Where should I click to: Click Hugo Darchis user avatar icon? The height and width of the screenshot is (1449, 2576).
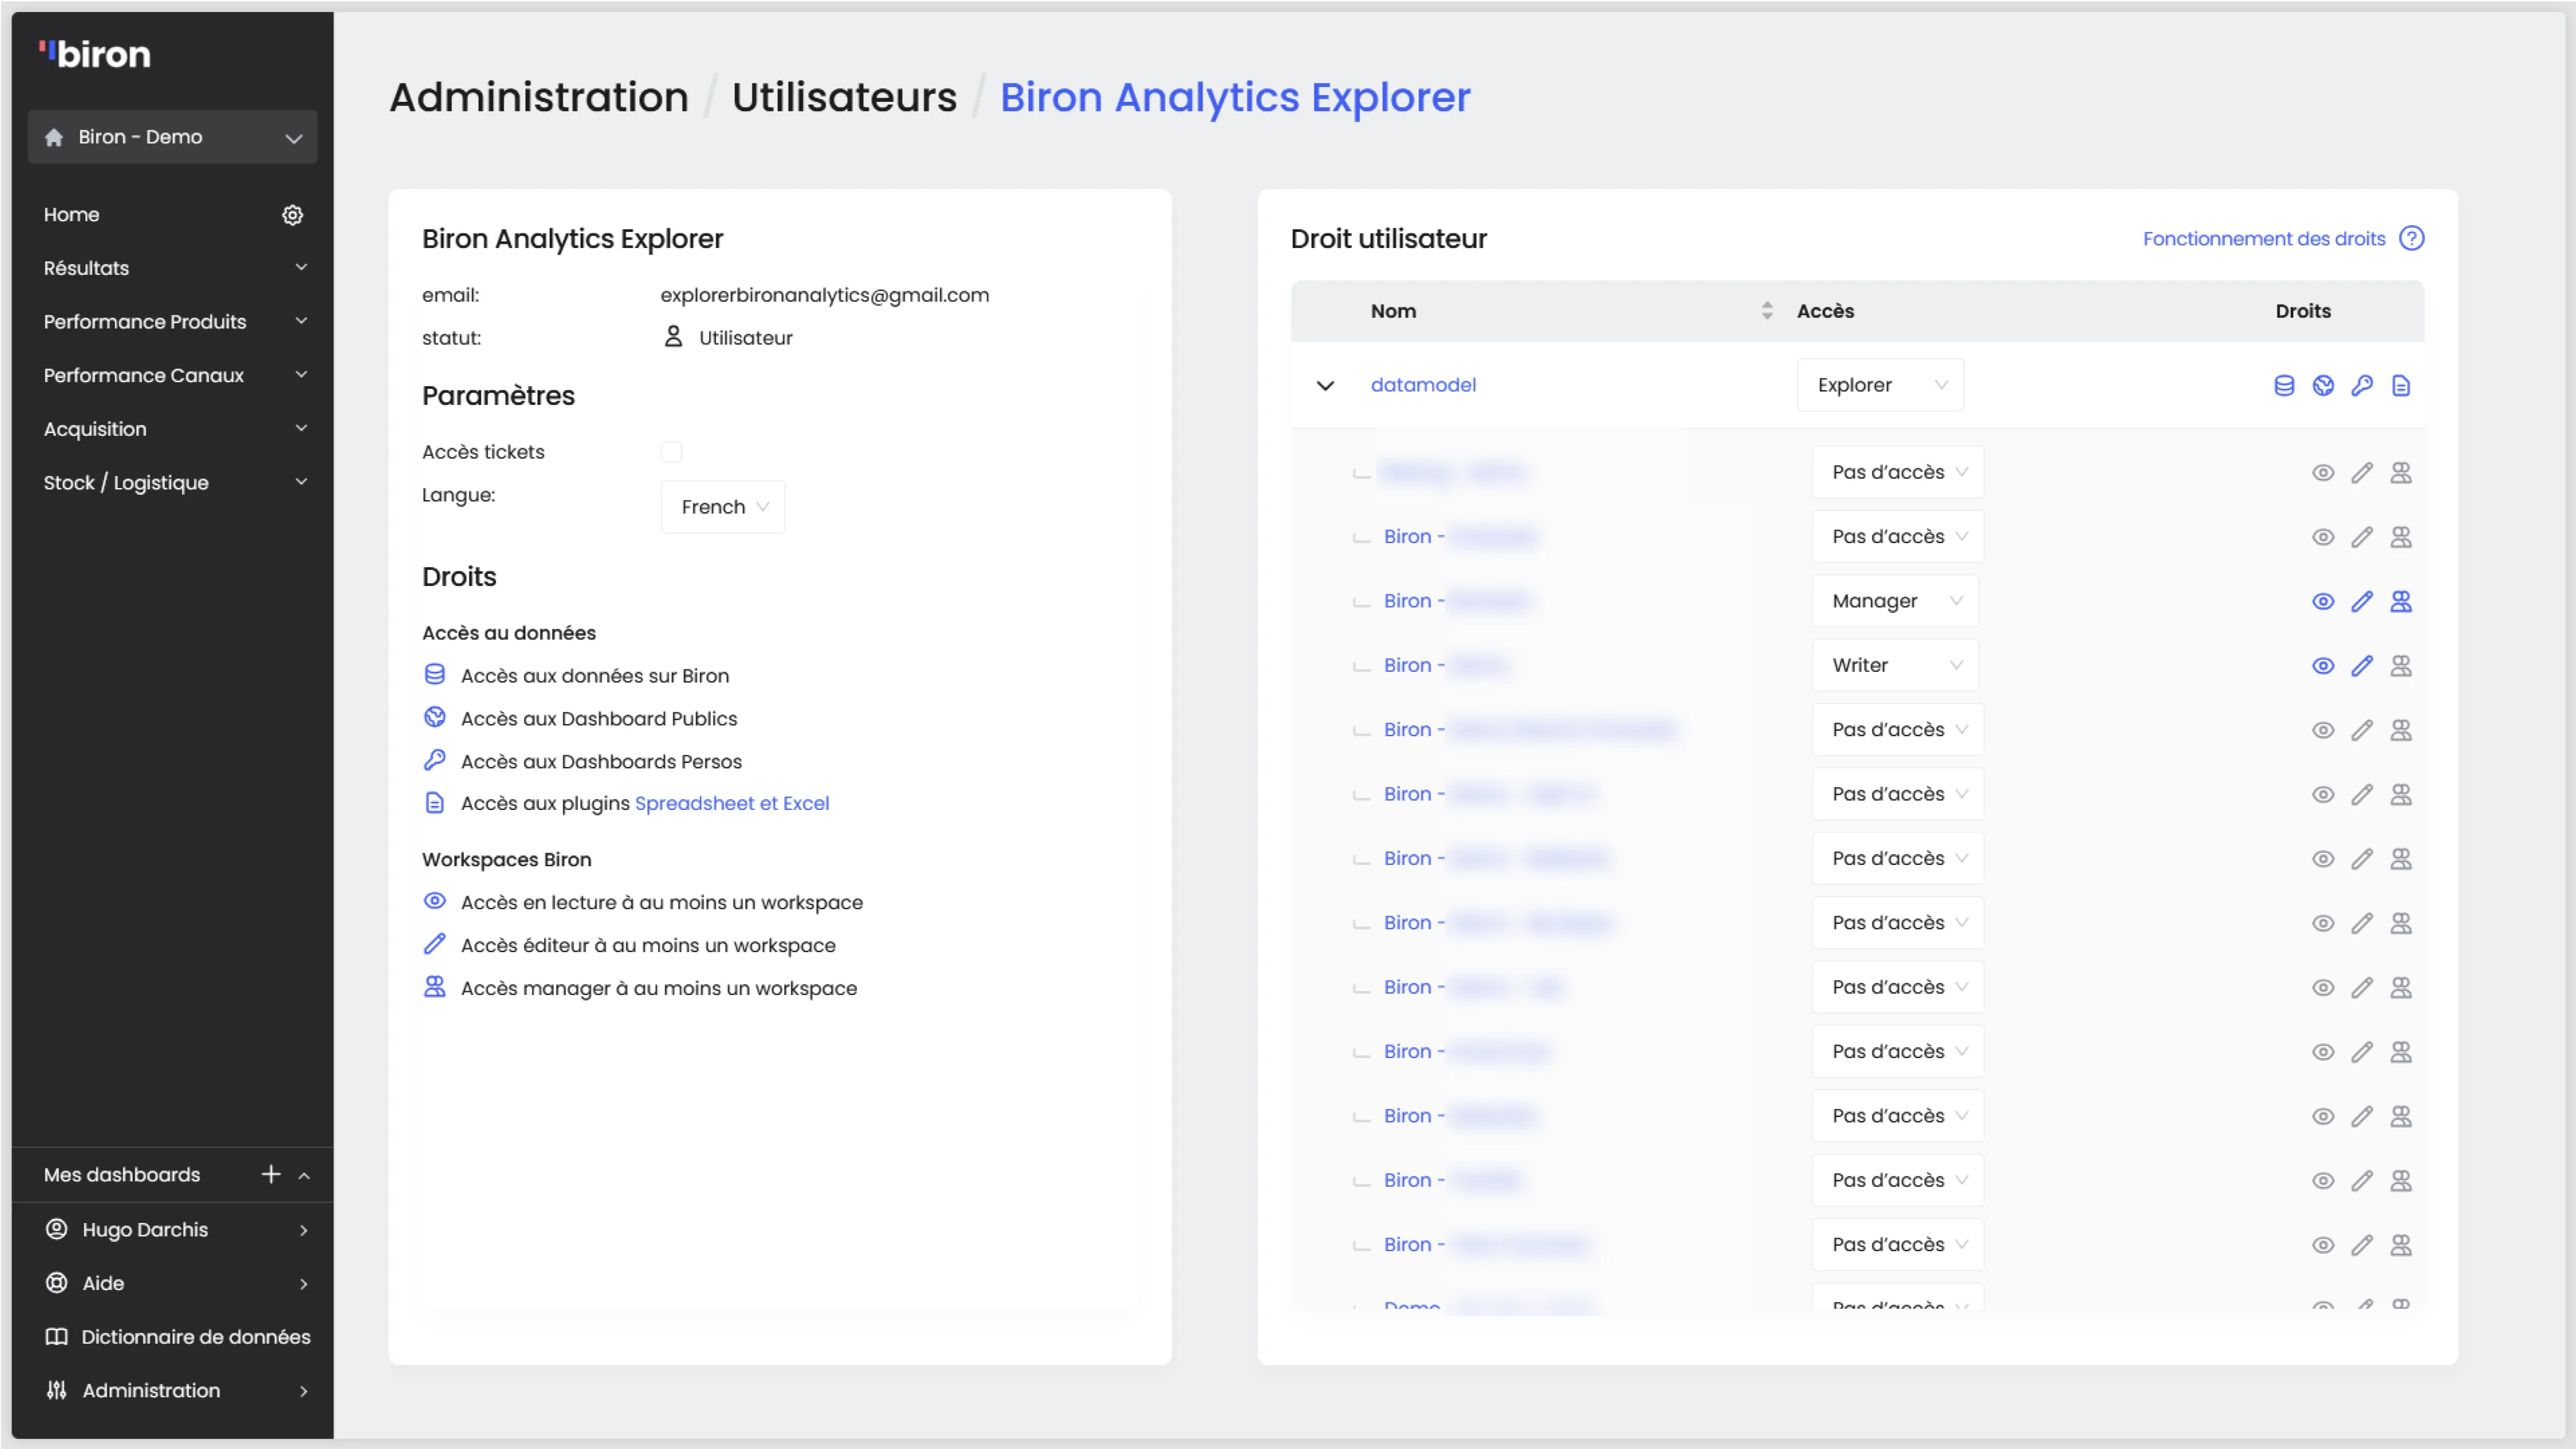(x=57, y=1229)
